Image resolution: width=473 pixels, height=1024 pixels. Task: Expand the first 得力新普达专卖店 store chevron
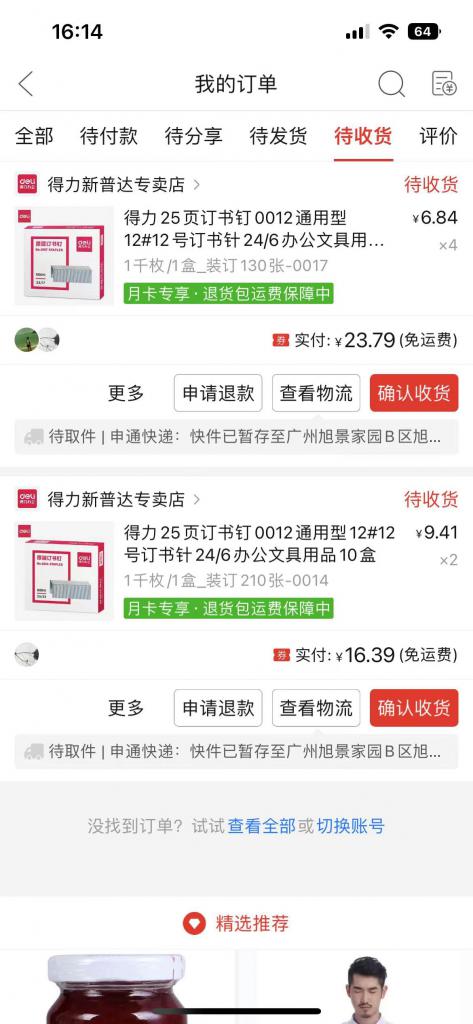[196, 185]
